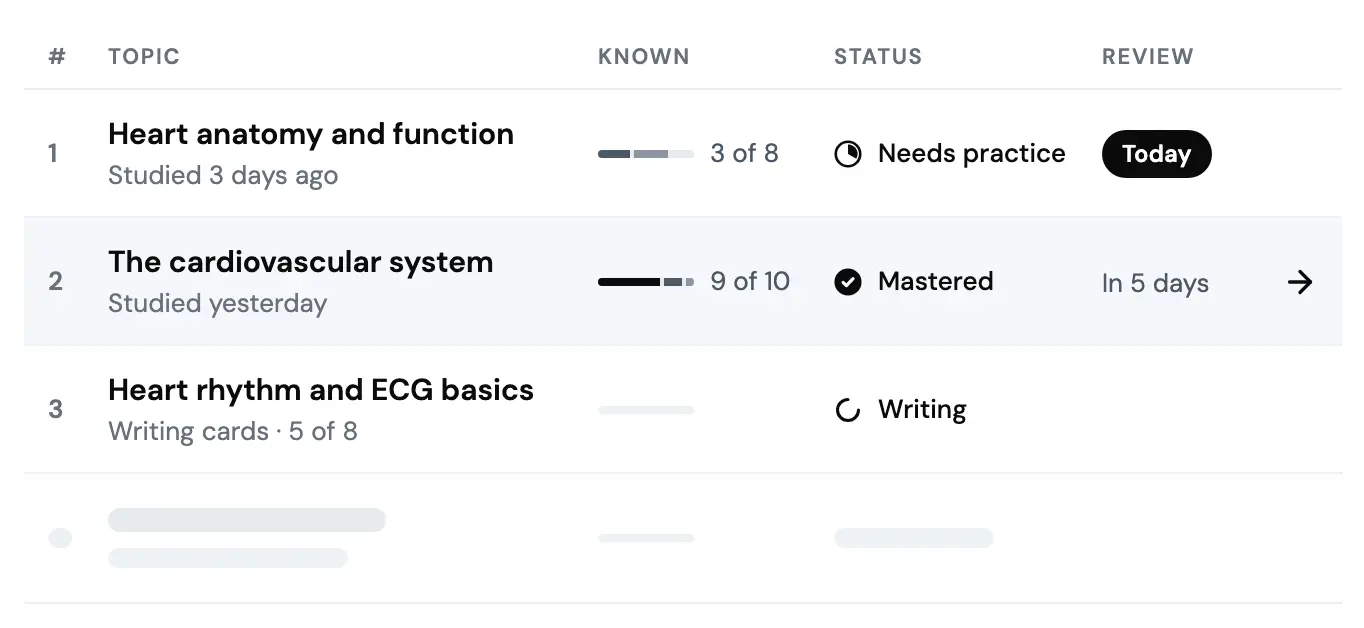This screenshot has width=1364, height=628.
Task: Open Heart rhythm and ECG basics topic
Action: pyautogui.click(x=321, y=390)
